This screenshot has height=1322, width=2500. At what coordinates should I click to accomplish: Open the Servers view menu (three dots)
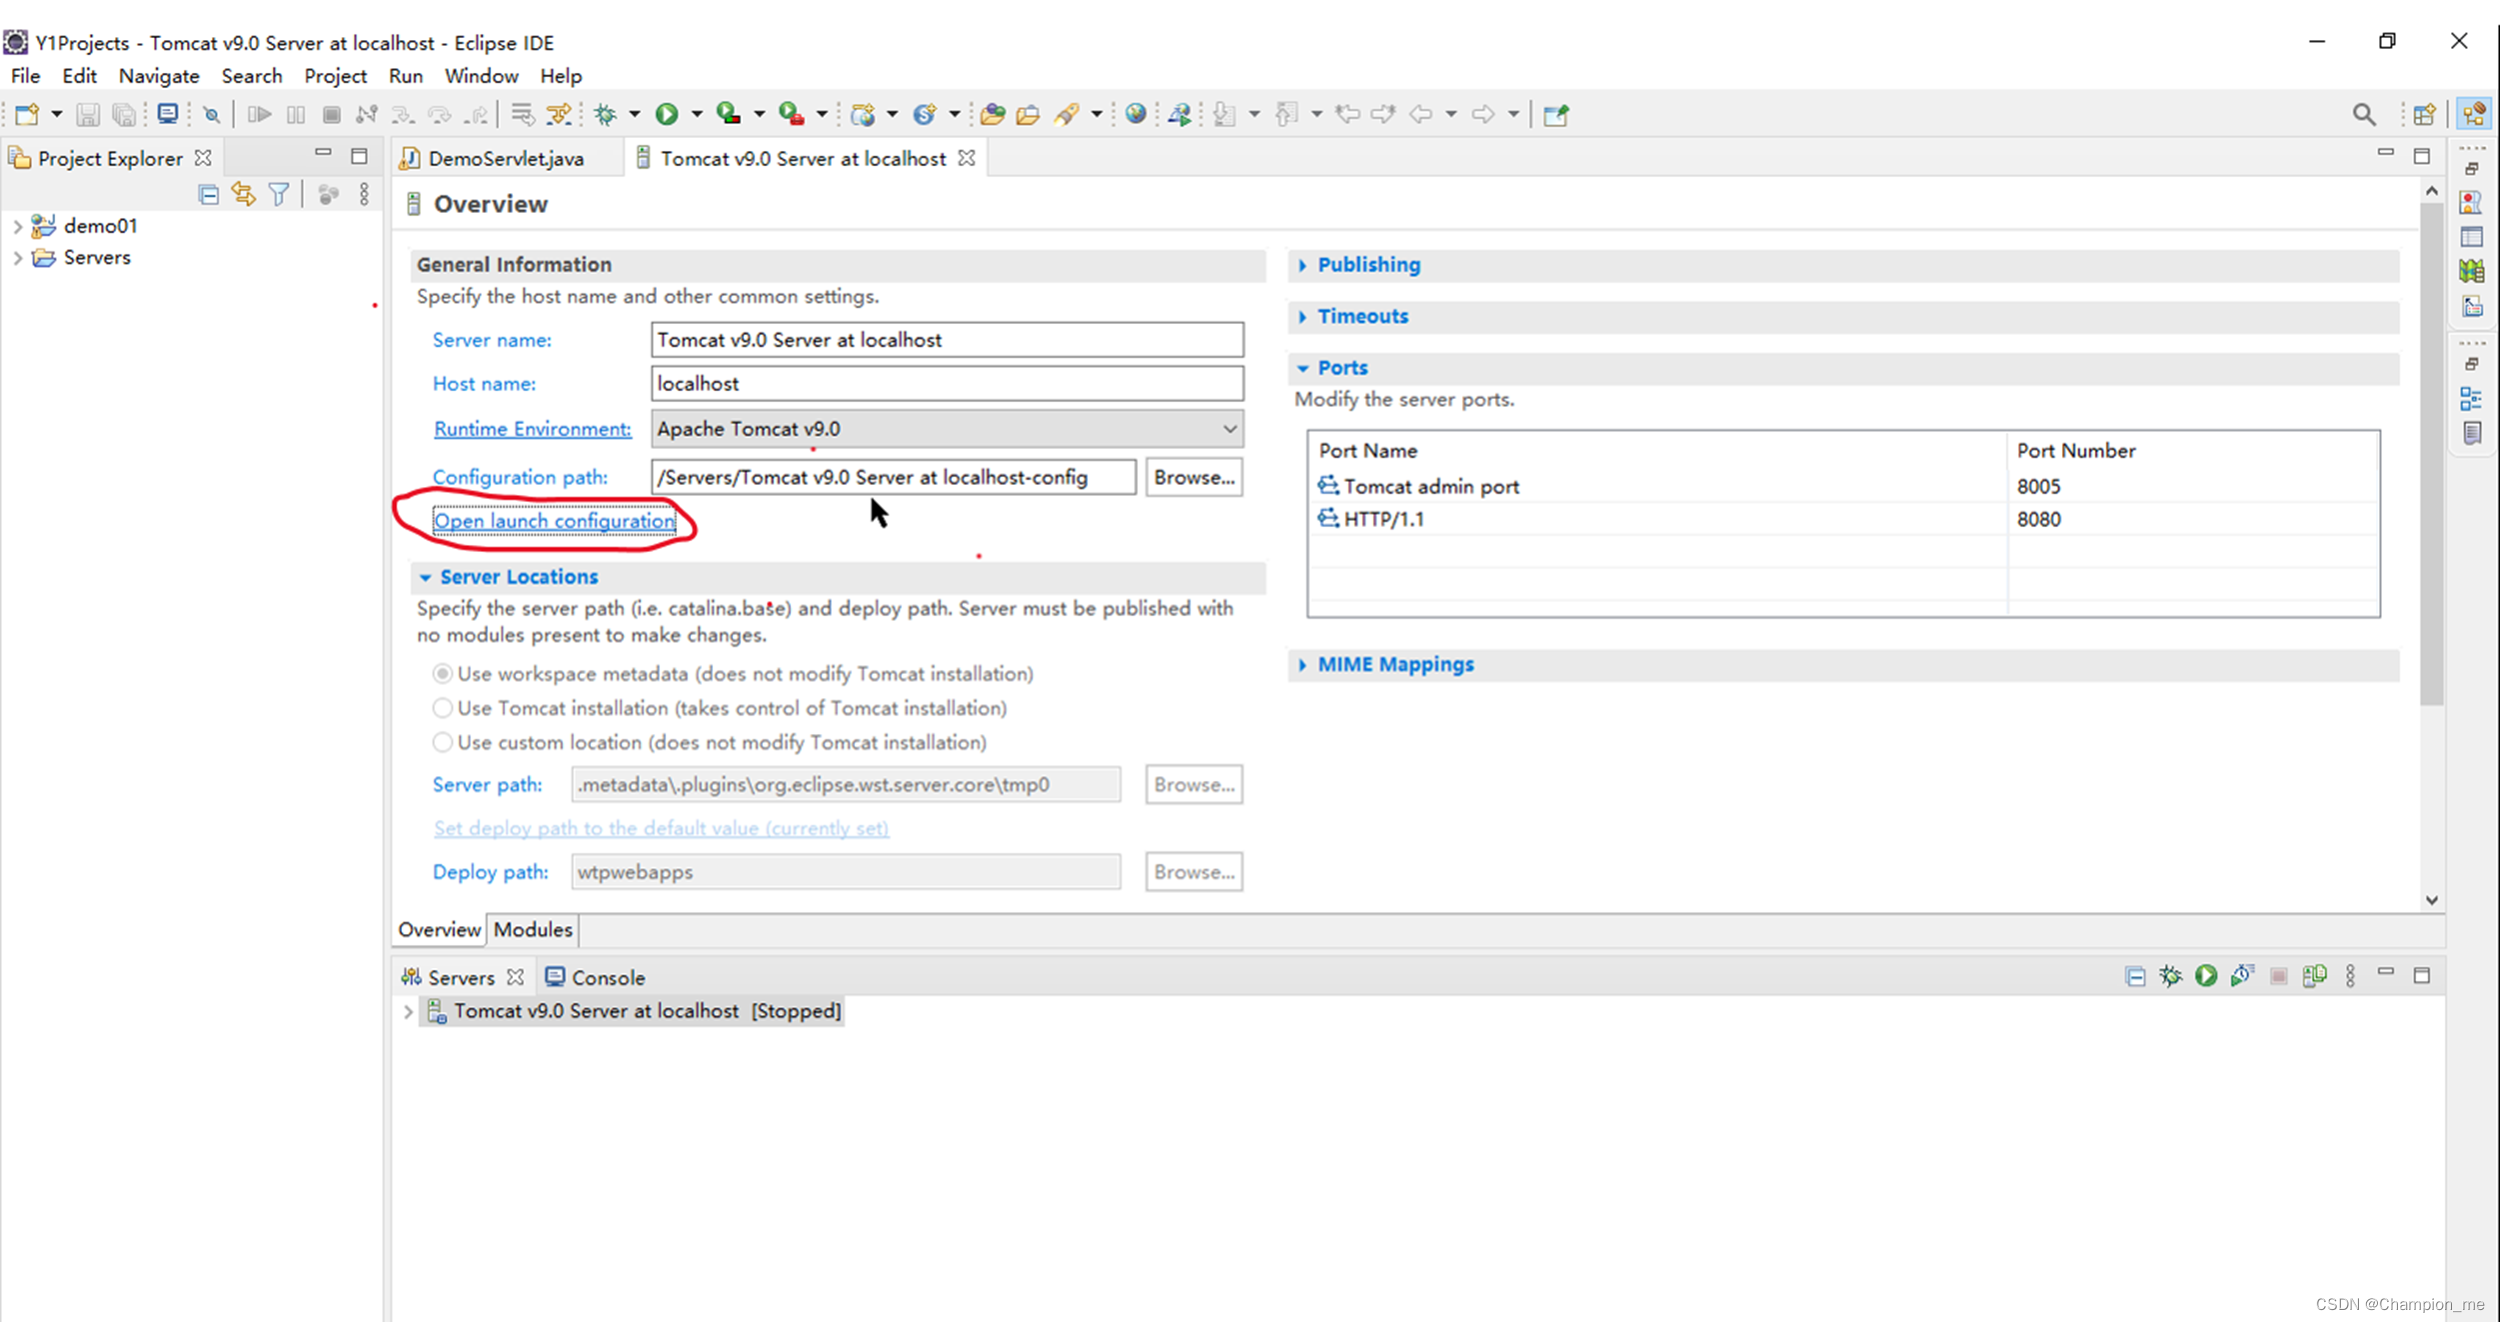pyautogui.click(x=2350, y=976)
